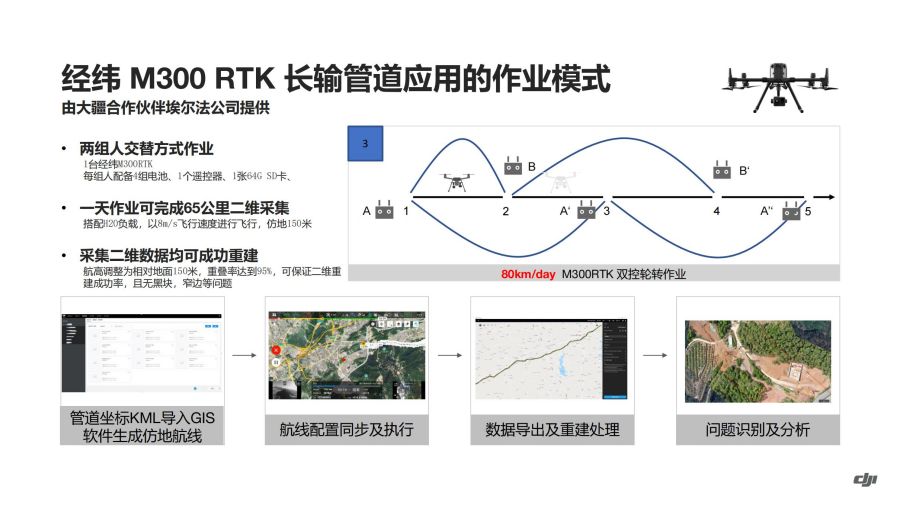Click subtitle '由大疆合作伙伴埃尔法公司提供'

coord(165,107)
